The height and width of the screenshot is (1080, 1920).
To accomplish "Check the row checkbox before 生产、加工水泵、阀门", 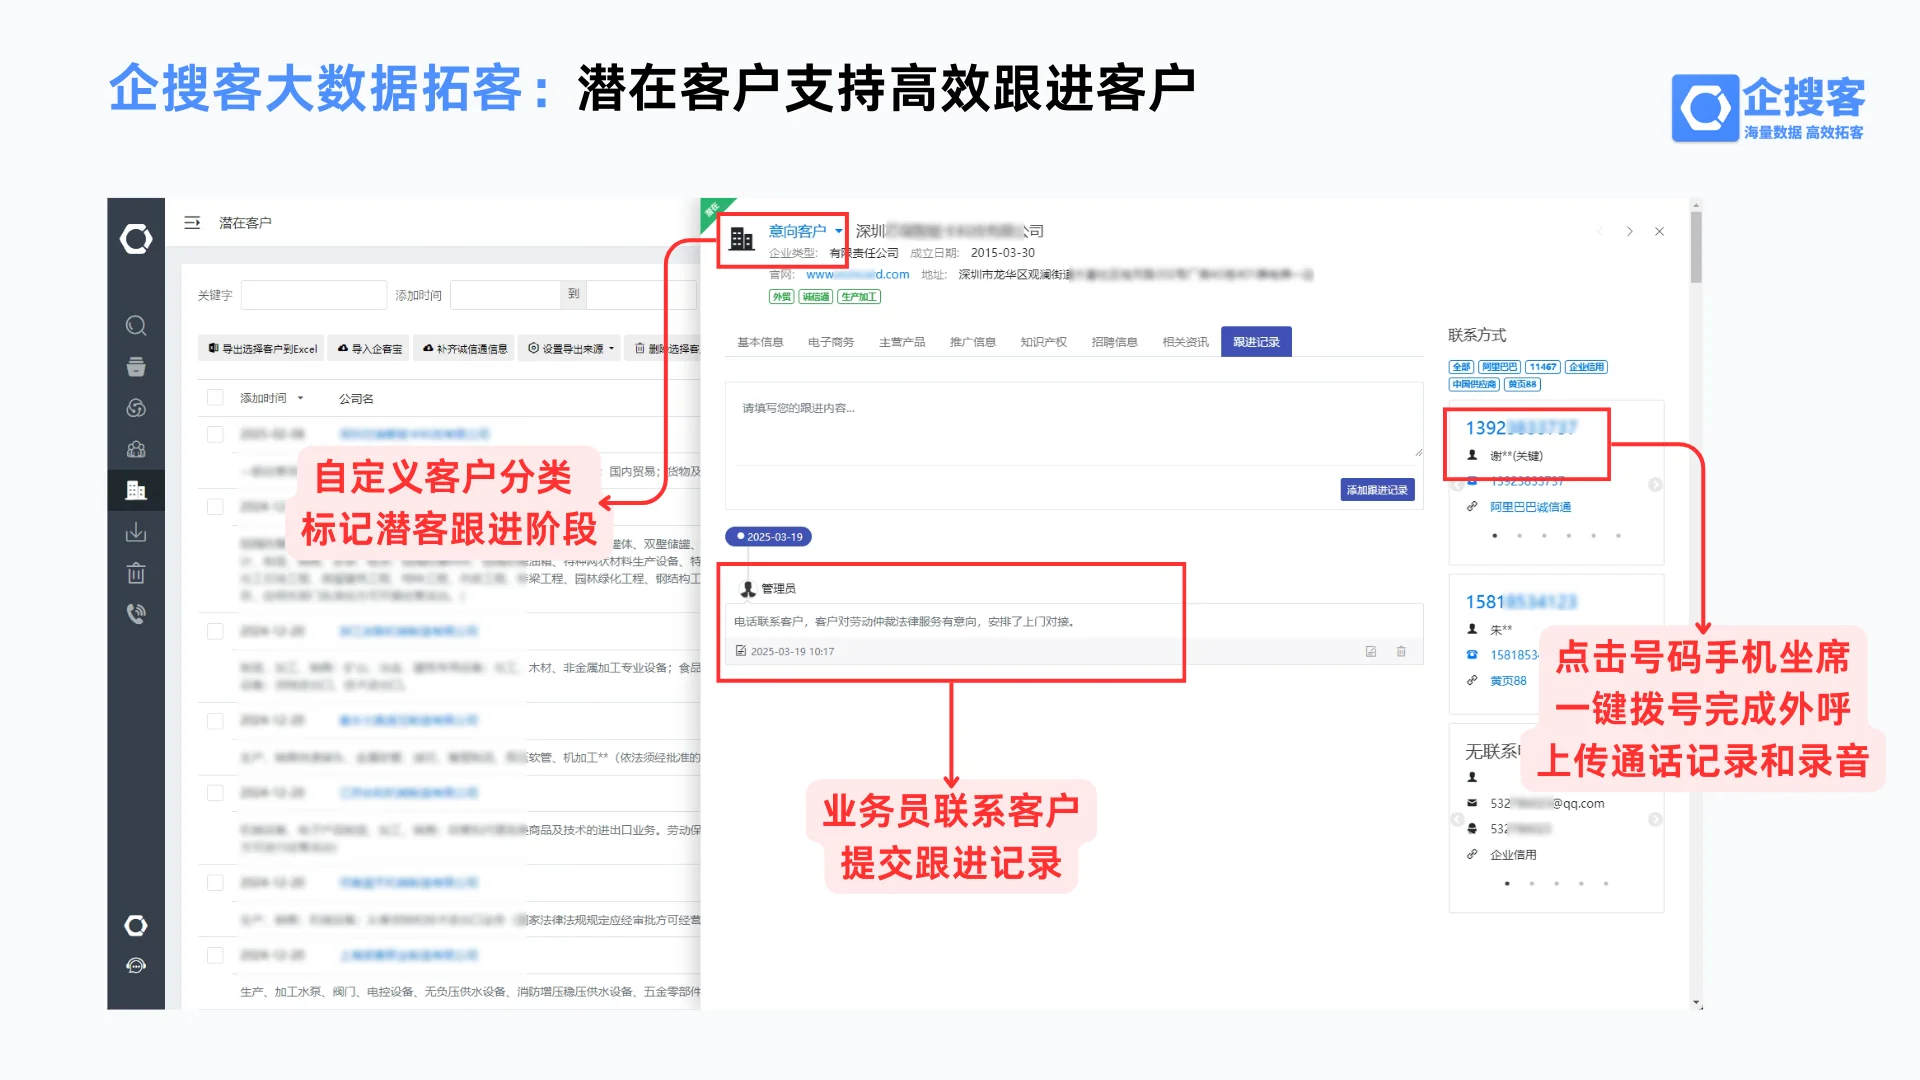I will (x=215, y=955).
